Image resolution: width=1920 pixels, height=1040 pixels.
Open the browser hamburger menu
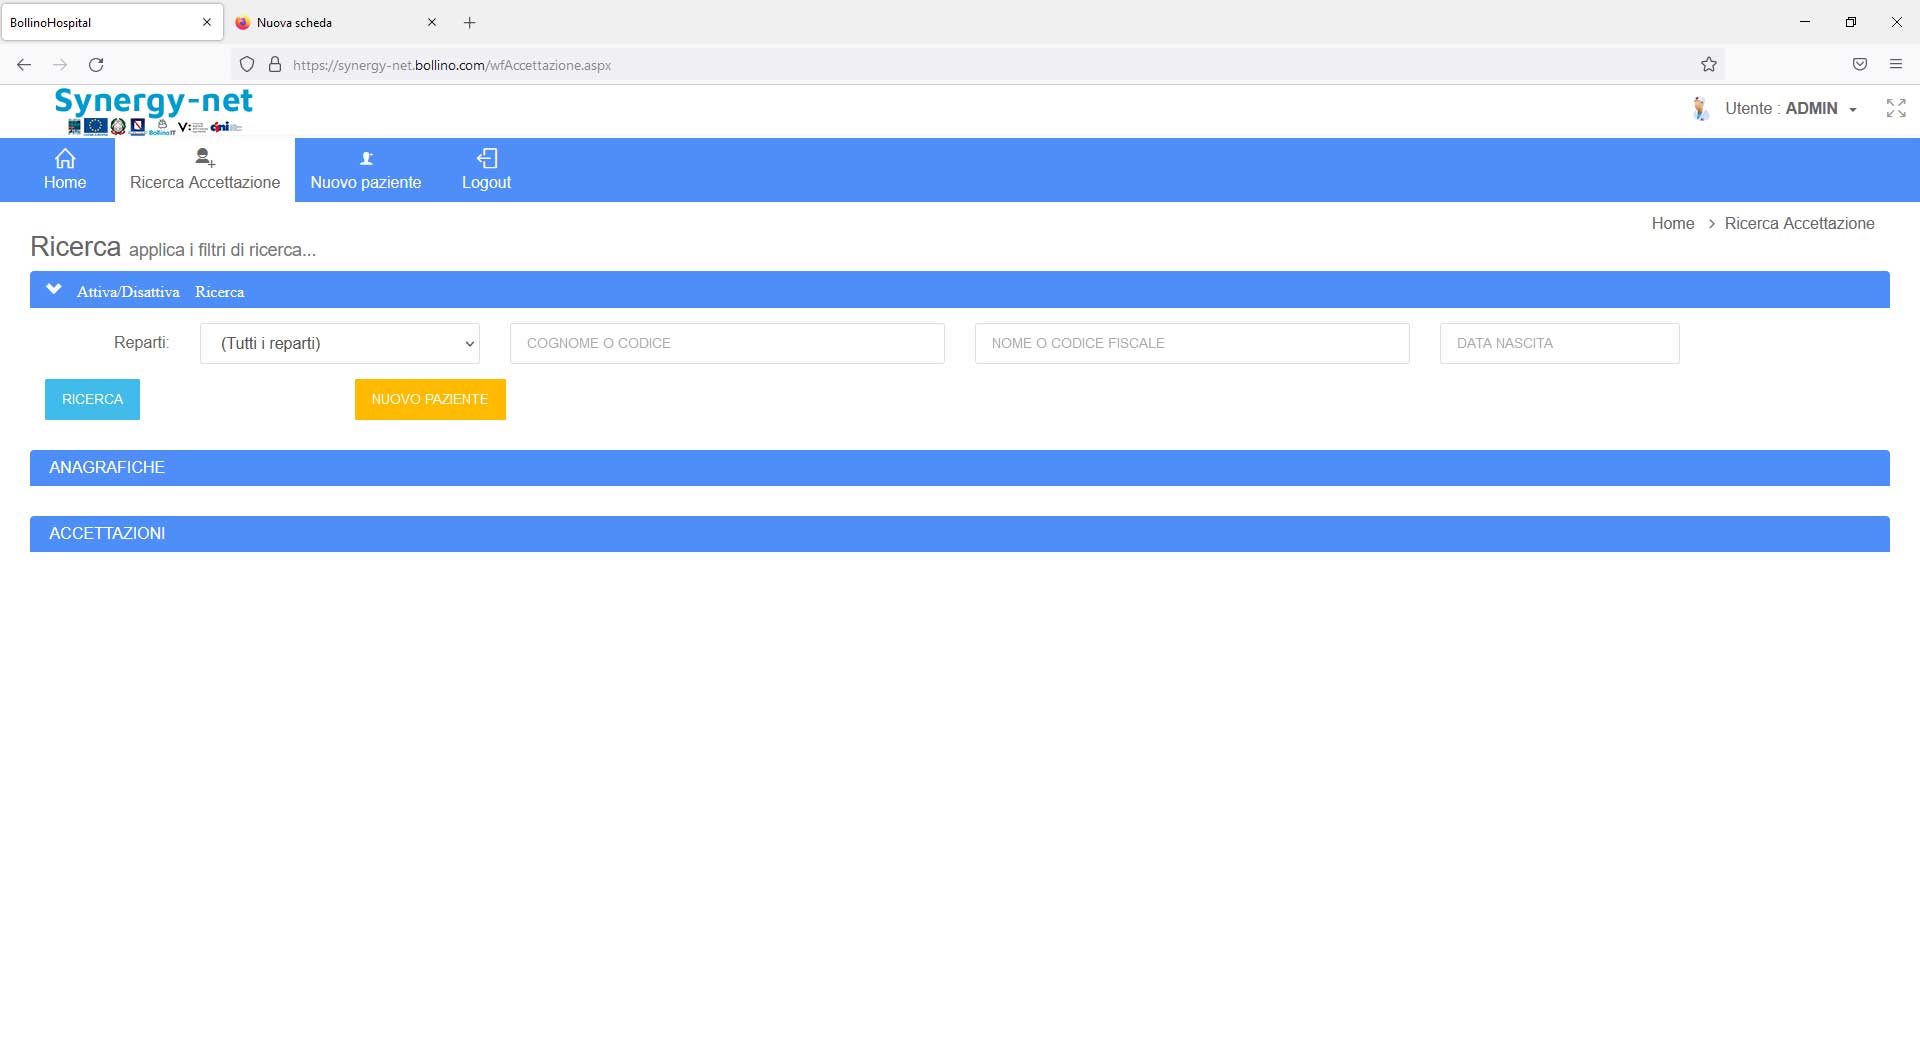(x=1896, y=65)
